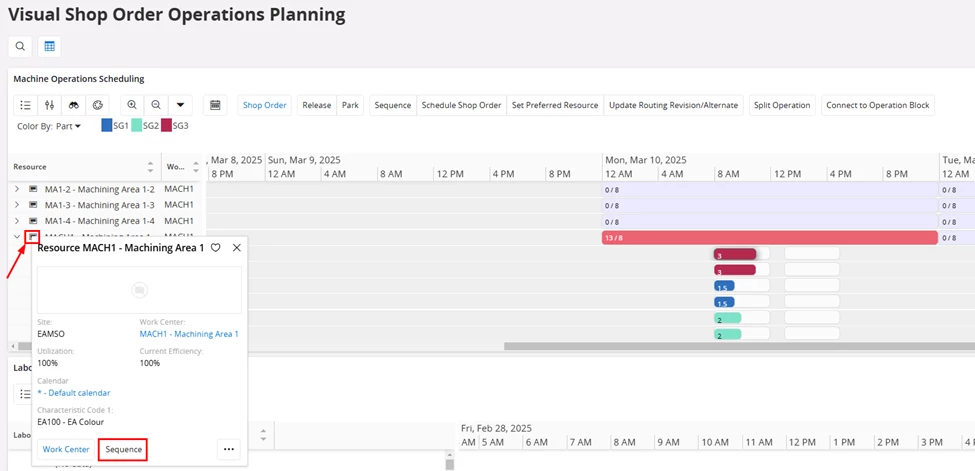Open the three-dots menu in resource popup
The image size is (975, 471).
coord(229,449)
